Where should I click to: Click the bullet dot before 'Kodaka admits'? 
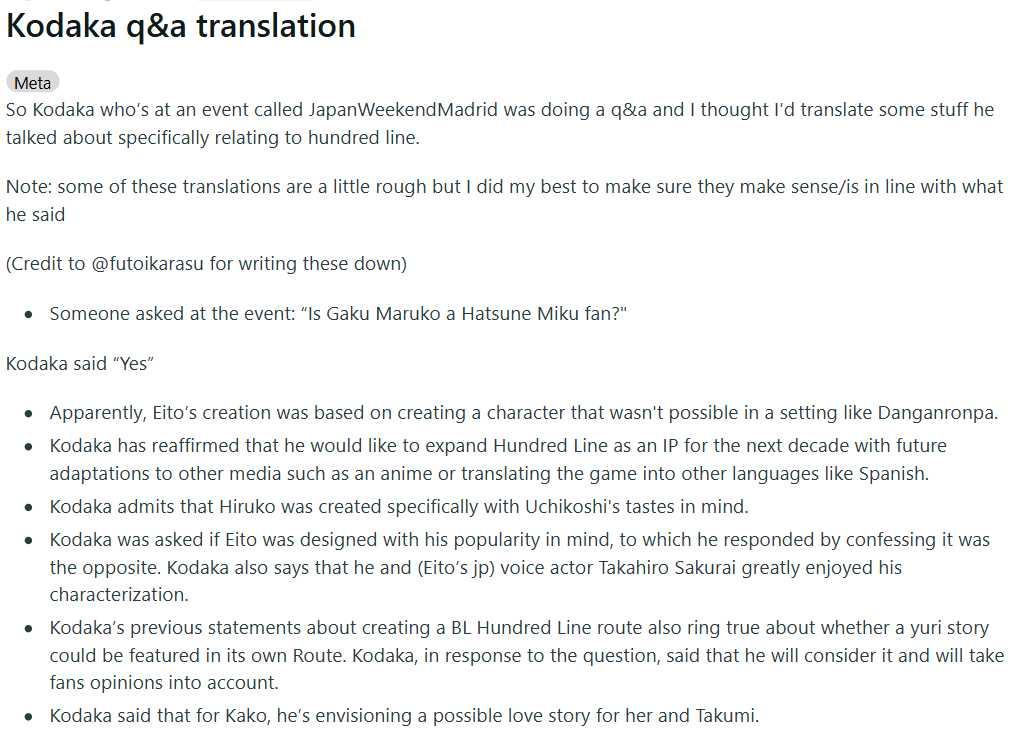pyautogui.click(x=28, y=508)
